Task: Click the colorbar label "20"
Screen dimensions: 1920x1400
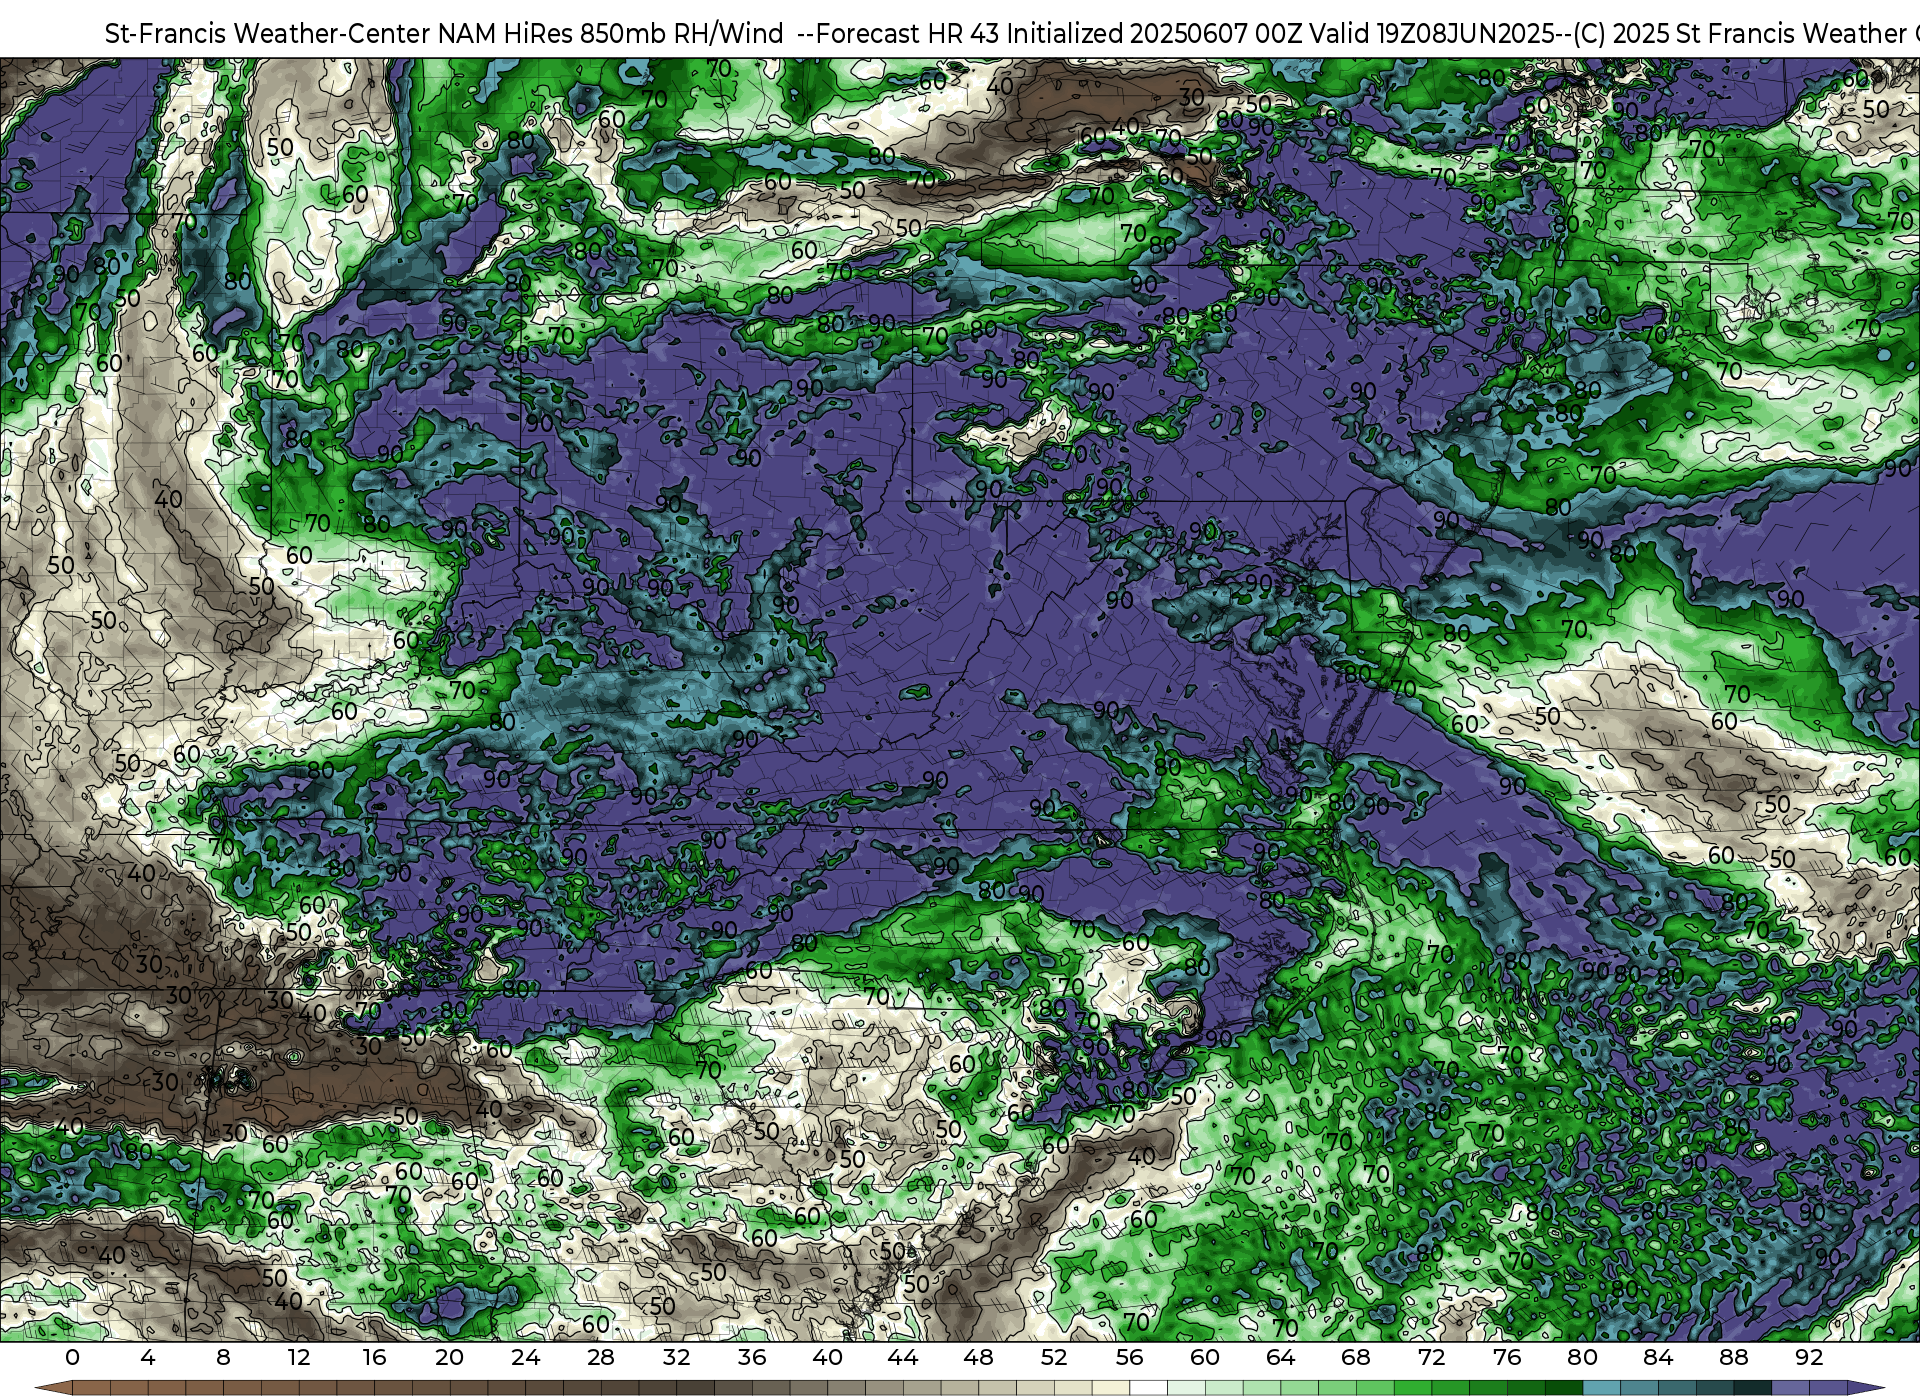Action: (x=450, y=1358)
